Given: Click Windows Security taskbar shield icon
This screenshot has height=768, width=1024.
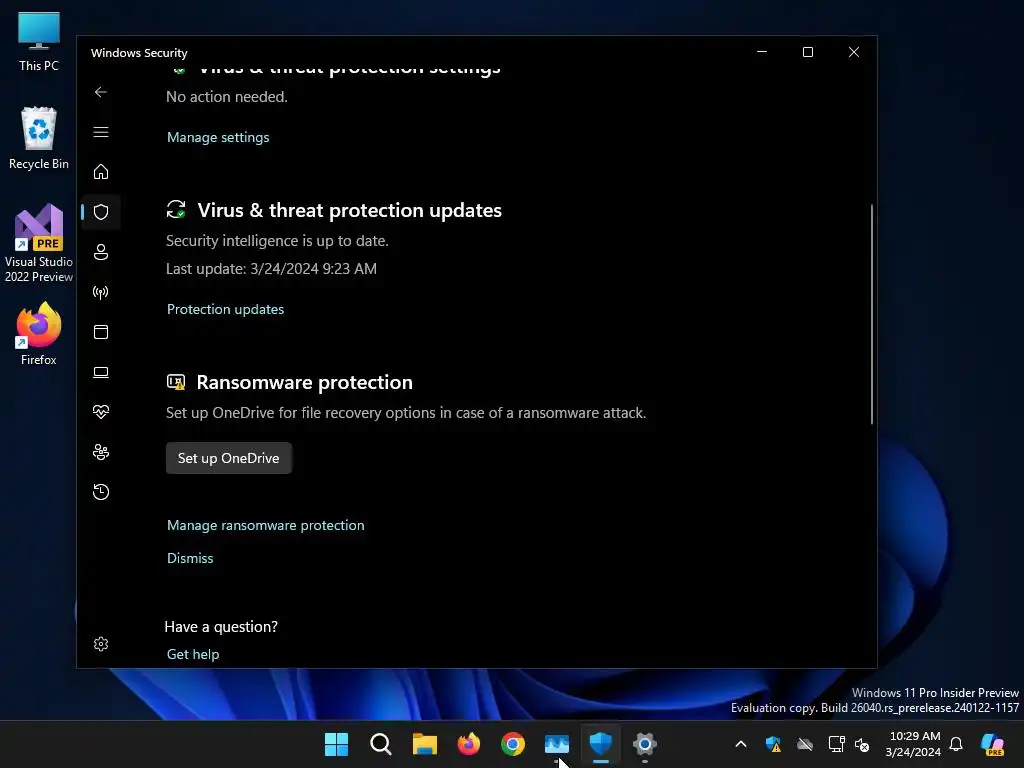Looking at the screenshot, I should 601,744.
